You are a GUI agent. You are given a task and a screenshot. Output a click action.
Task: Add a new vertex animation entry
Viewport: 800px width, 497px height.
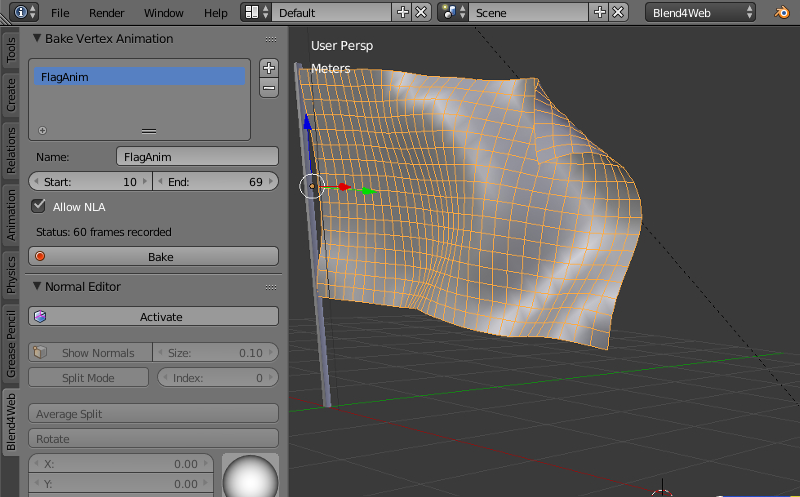coord(269,67)
